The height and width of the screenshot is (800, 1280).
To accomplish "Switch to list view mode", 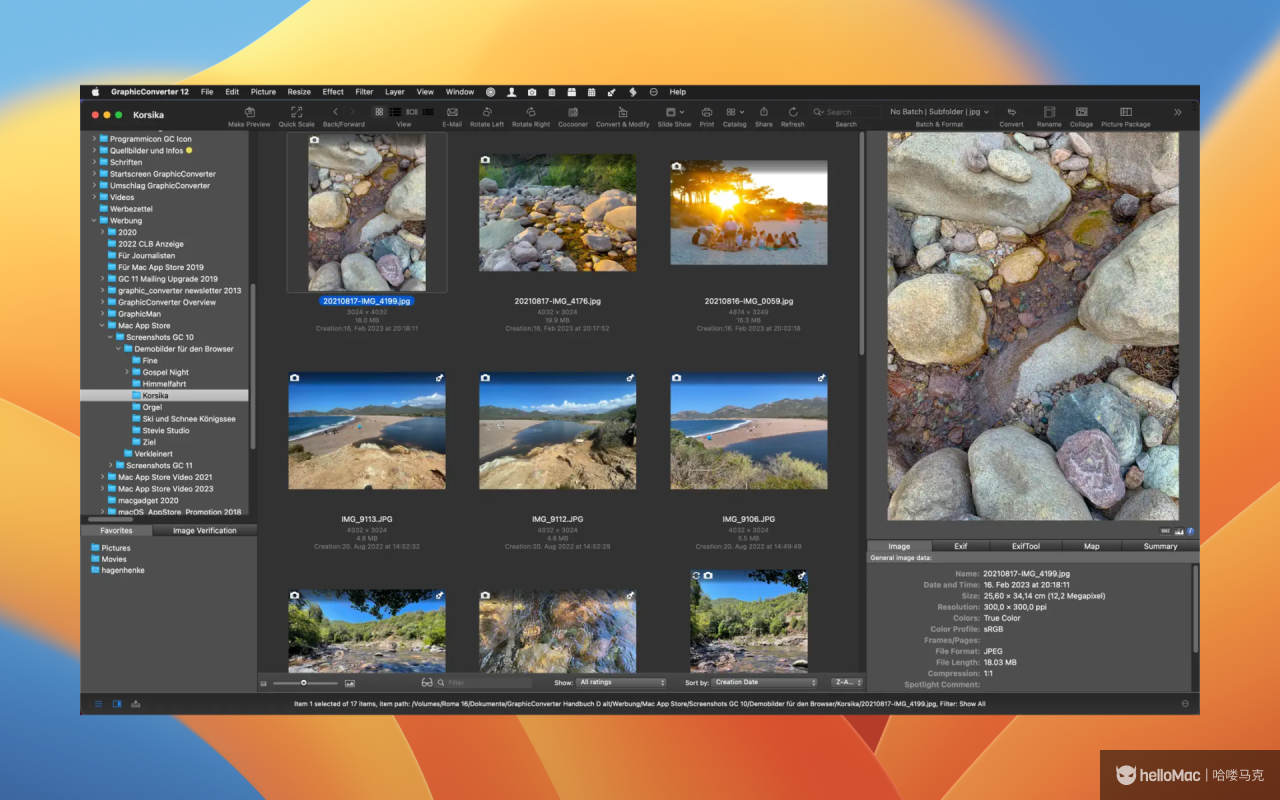I will 396,112.
